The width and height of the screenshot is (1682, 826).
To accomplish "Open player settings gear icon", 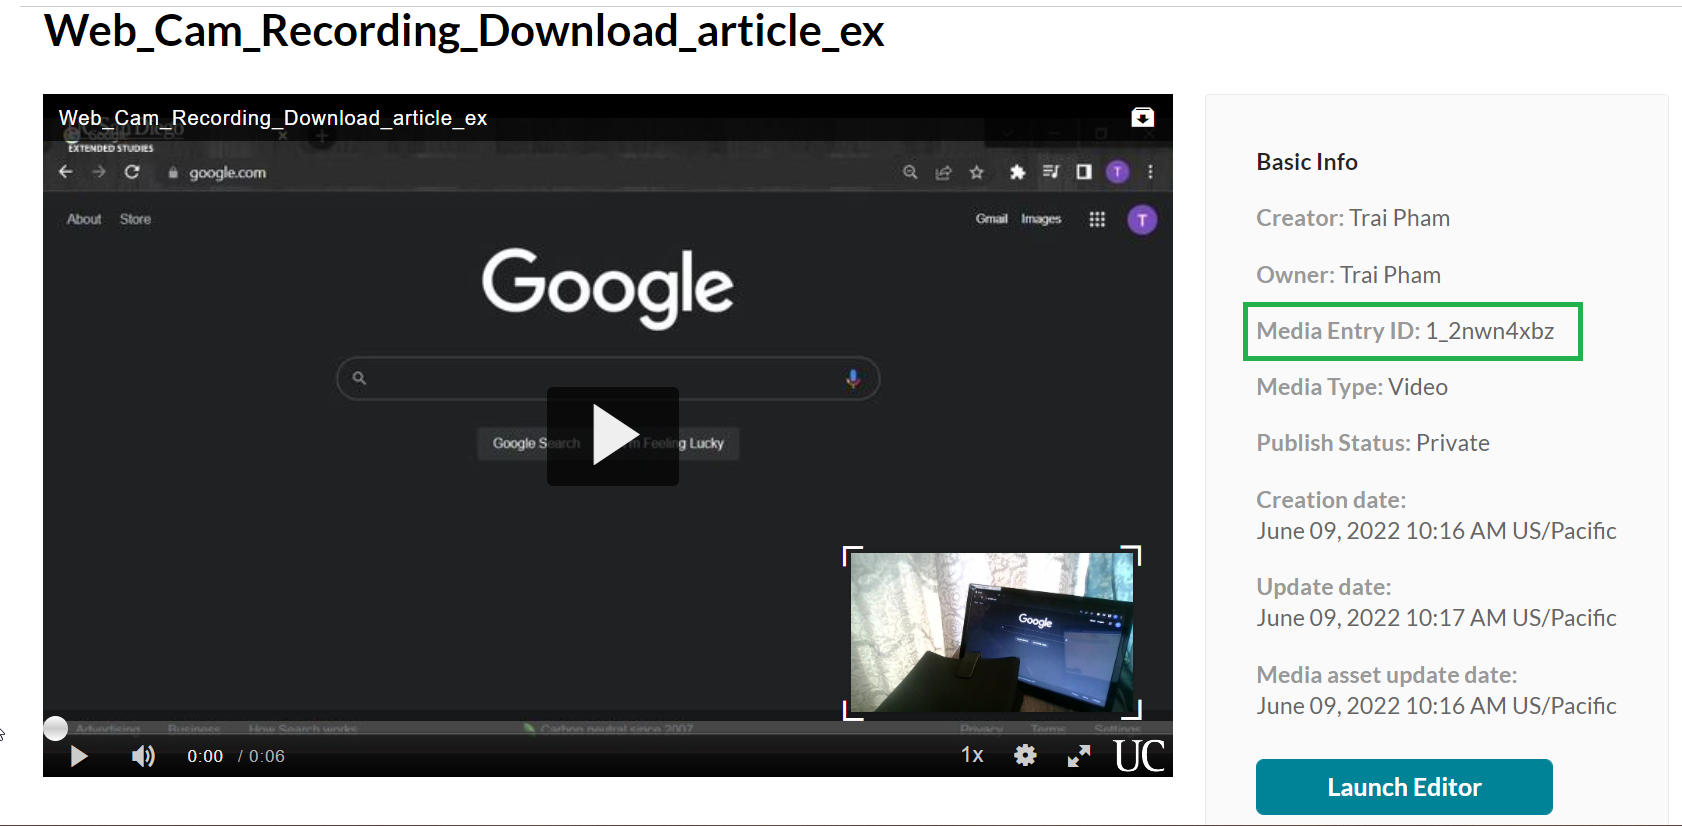I will [1025, 755].
